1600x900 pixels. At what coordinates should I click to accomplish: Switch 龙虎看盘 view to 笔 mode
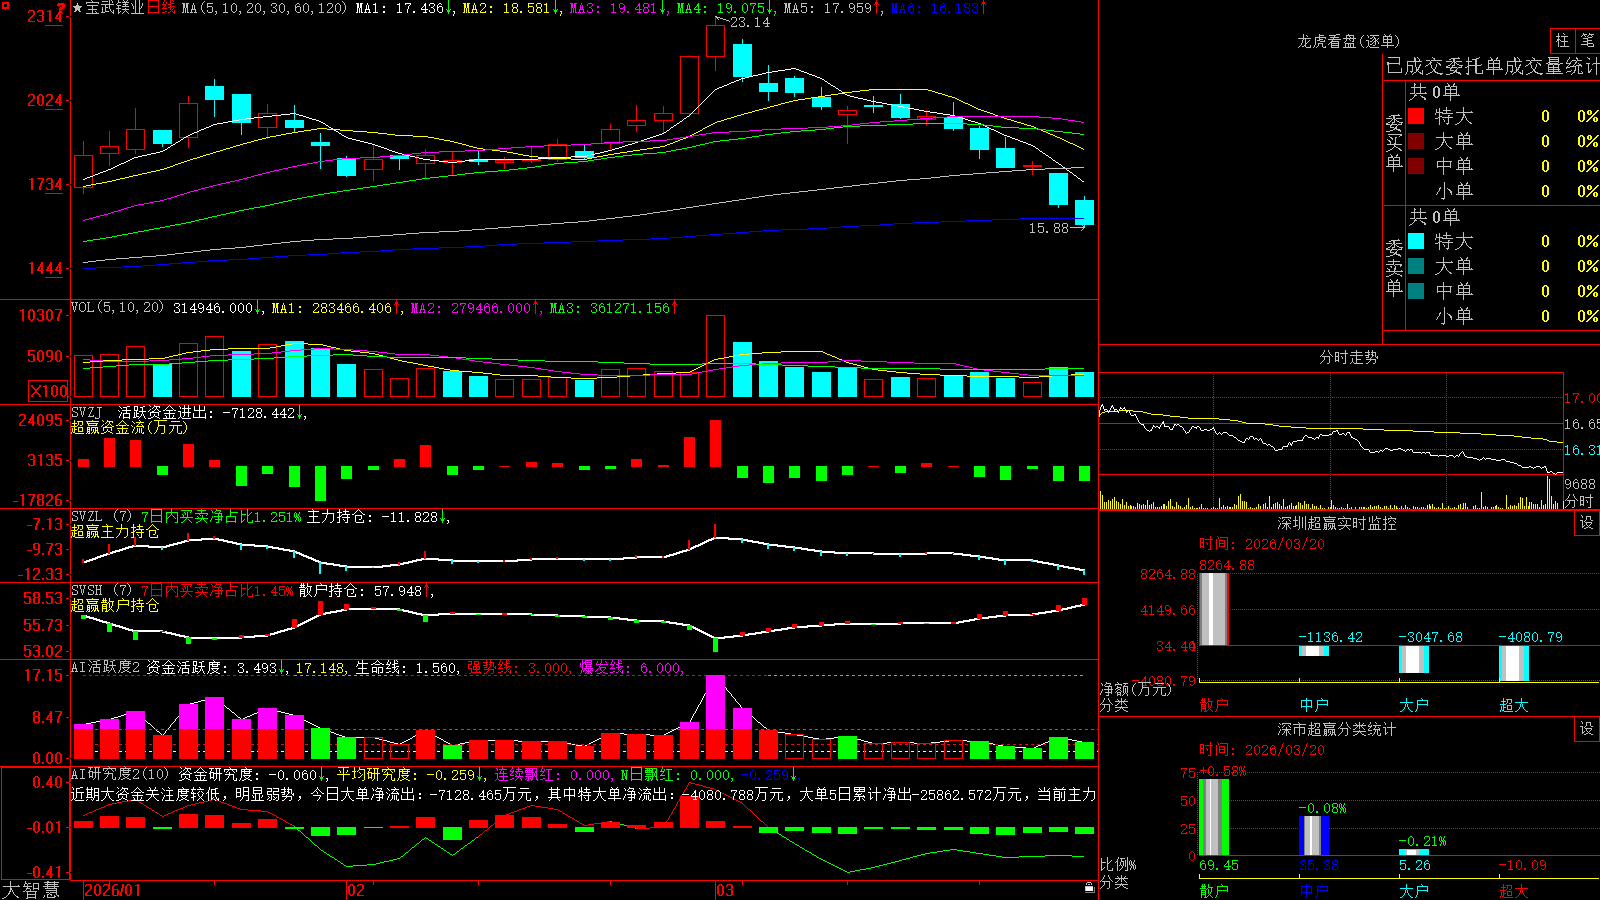click(1588, 40)
